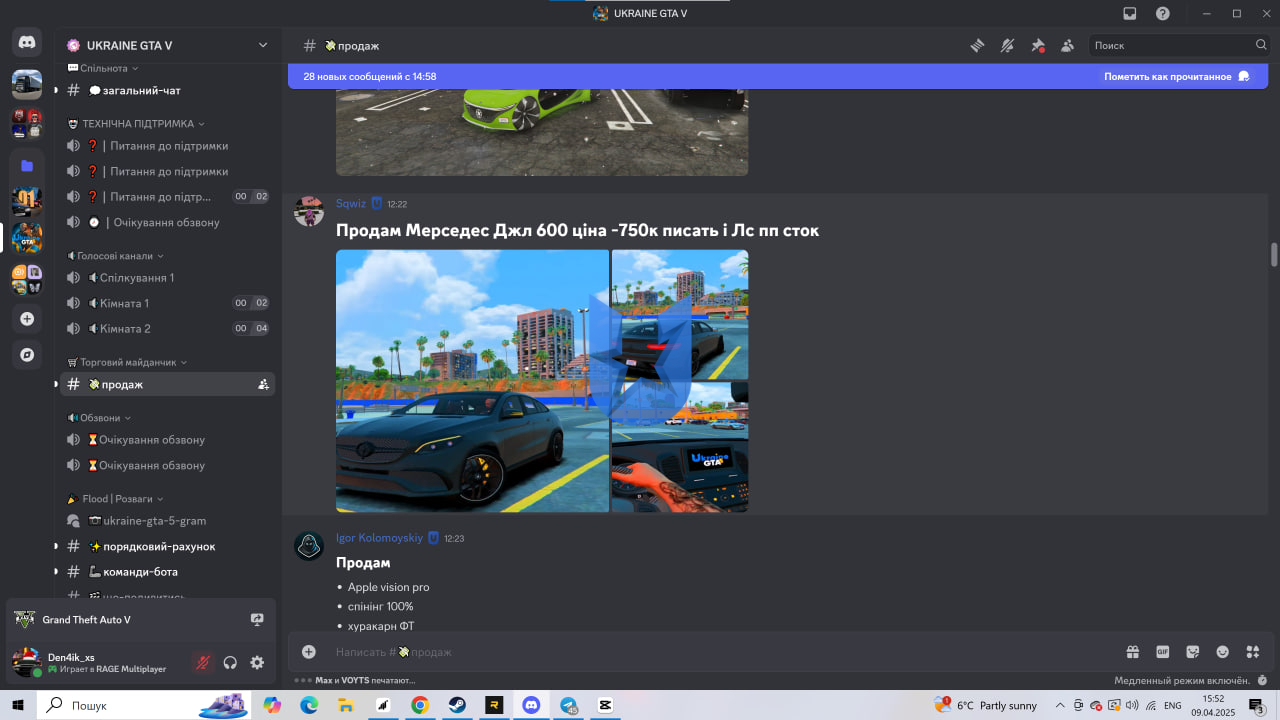This screenshot has height=720, width=1280.
Task: Join the Очікування обзвону channel under ТЕХНІЧНА ПІДТРИМКА
Action: 165,222
